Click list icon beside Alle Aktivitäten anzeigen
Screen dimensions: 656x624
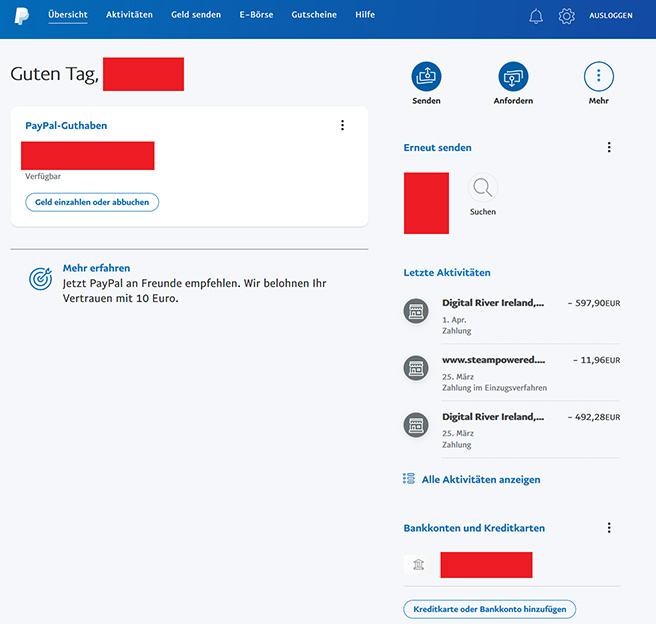pos(409,478)
